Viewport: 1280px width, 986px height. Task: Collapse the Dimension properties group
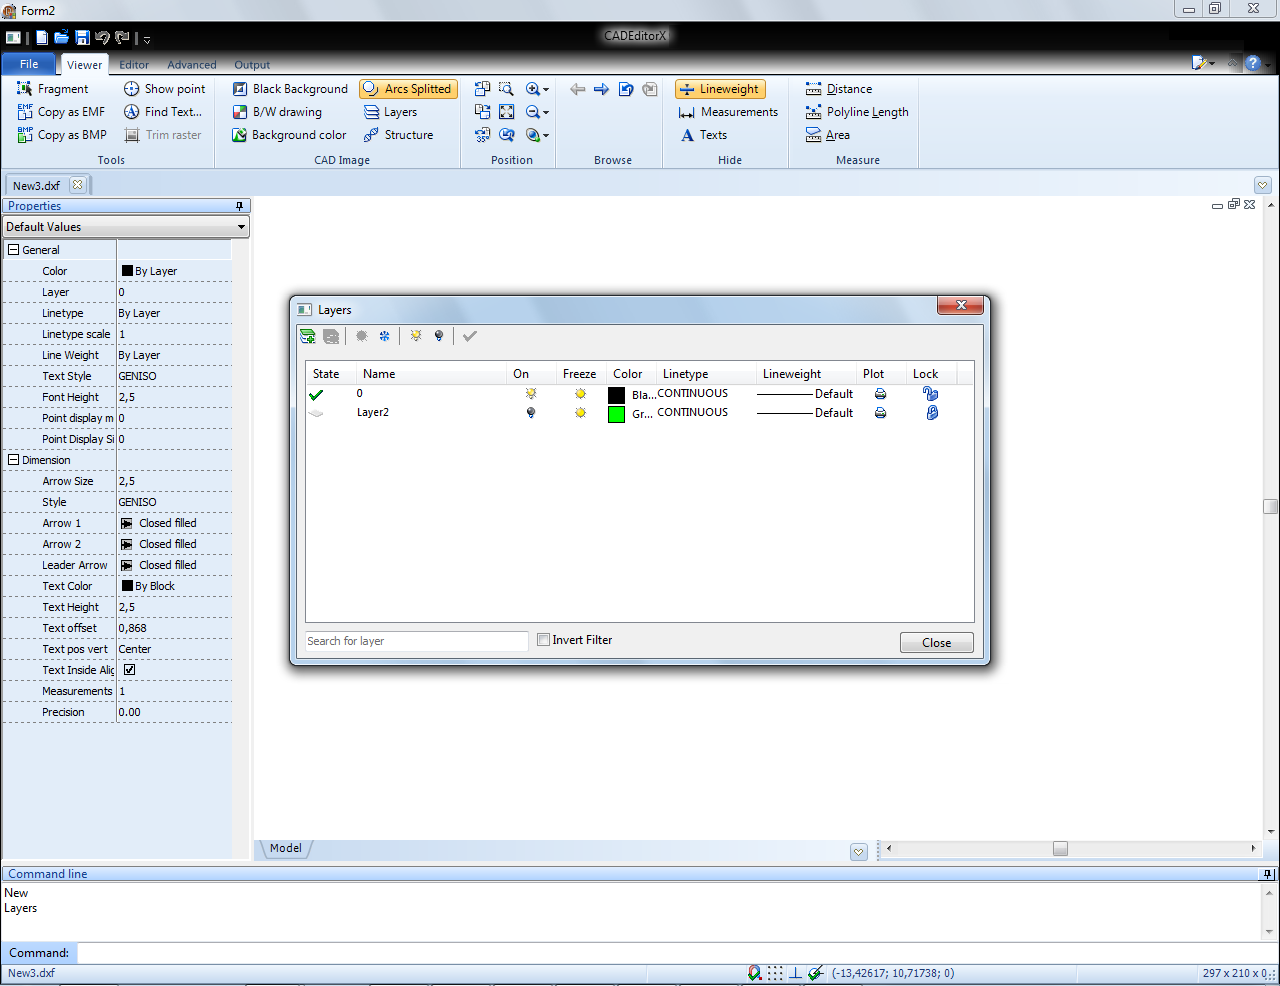(14, 460)
